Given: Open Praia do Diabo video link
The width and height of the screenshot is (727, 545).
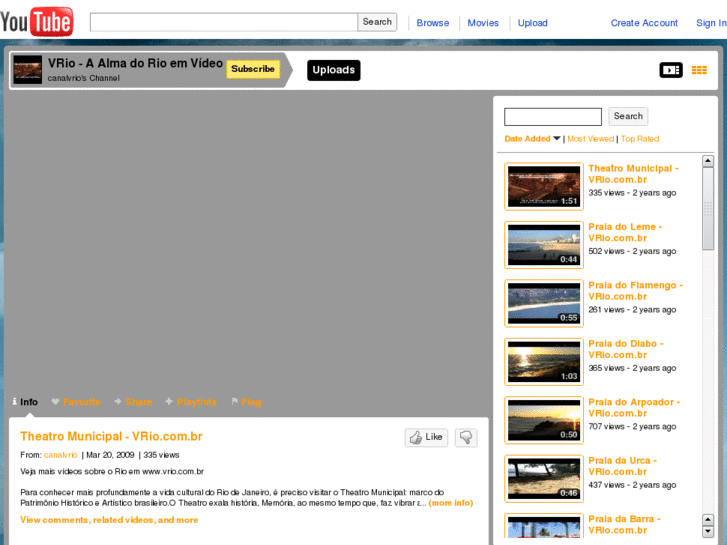Looking at the screenshot, I should (x=626, y=349).
